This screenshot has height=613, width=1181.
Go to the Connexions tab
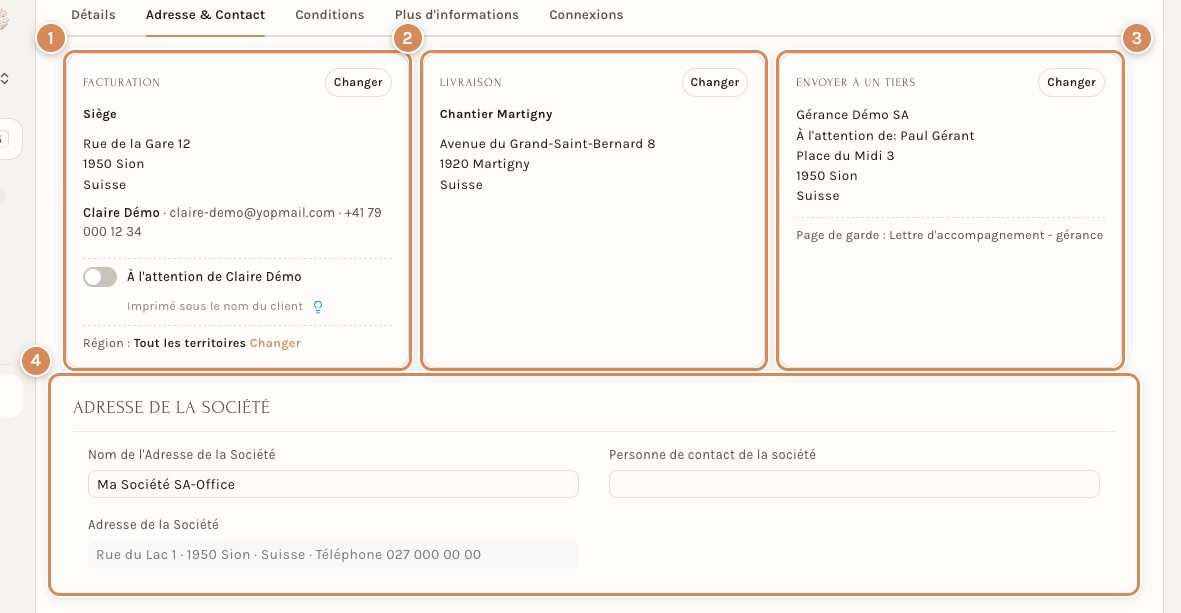pyautogui.click(x=586, y=14)
